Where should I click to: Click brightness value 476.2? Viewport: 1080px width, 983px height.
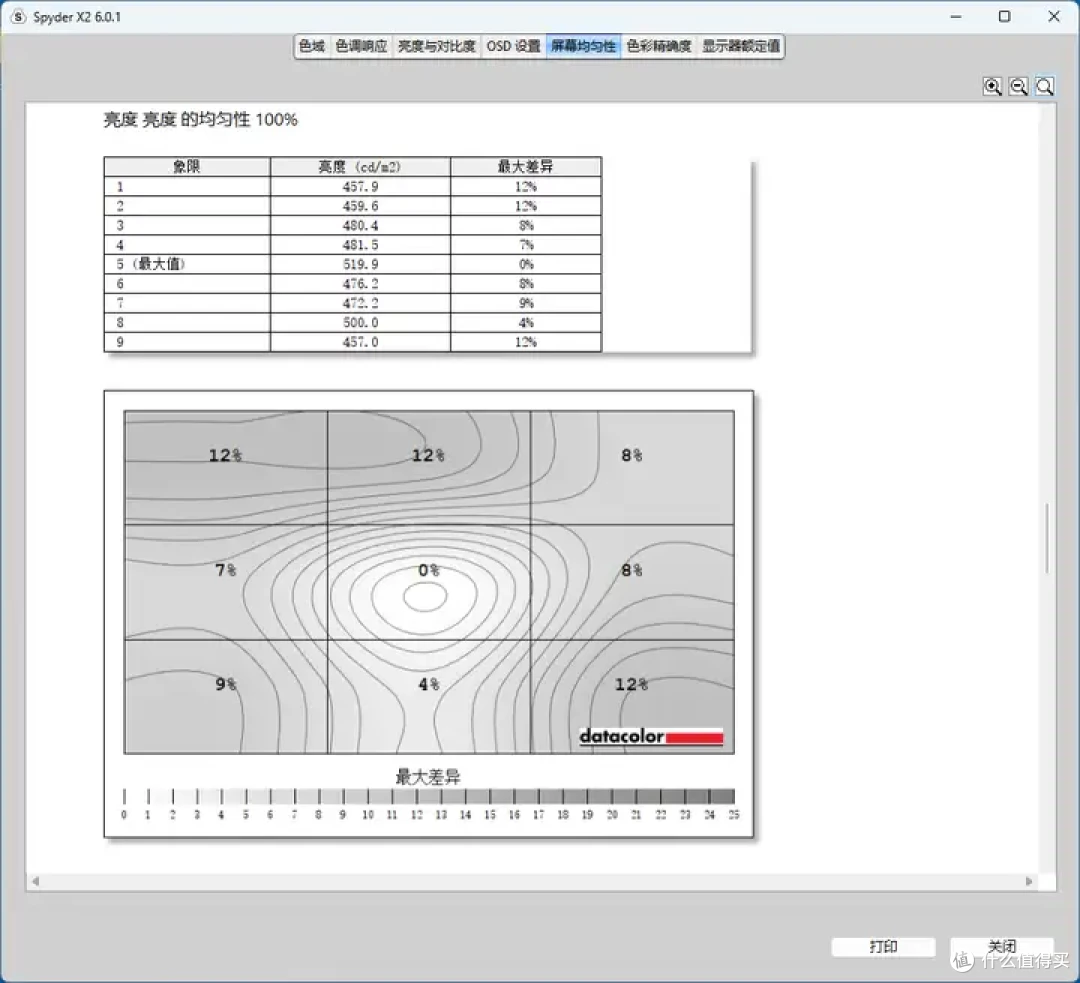pos(360,283)
